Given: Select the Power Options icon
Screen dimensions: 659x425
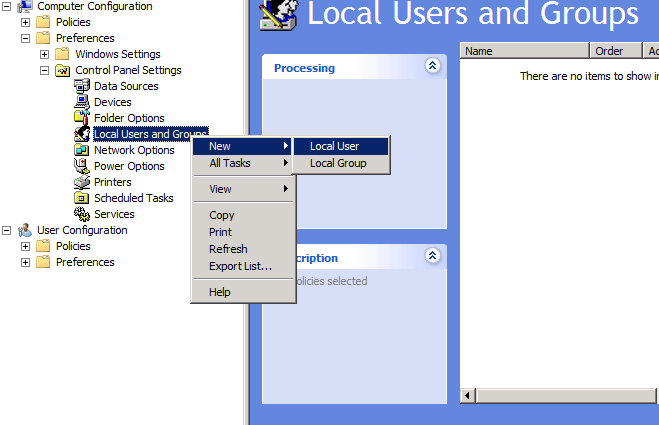Looking at the screenshot, I should [x=83, y=166].
